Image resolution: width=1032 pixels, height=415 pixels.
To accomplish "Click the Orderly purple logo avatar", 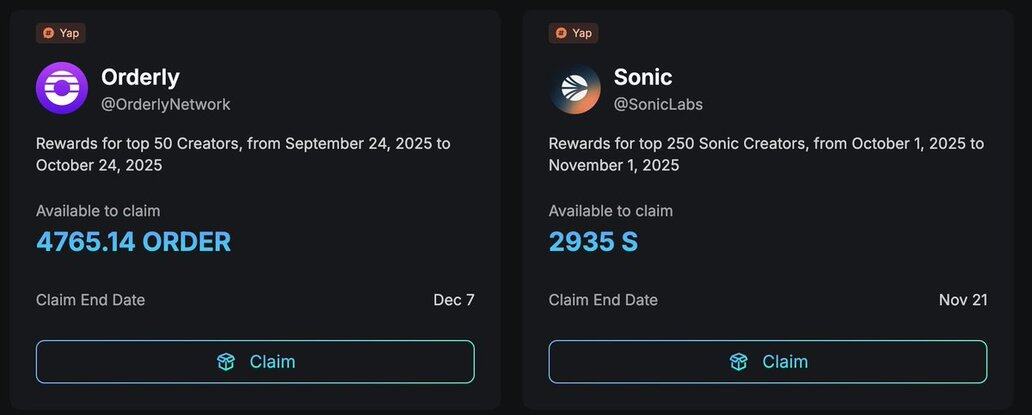I will click(62, 89).
